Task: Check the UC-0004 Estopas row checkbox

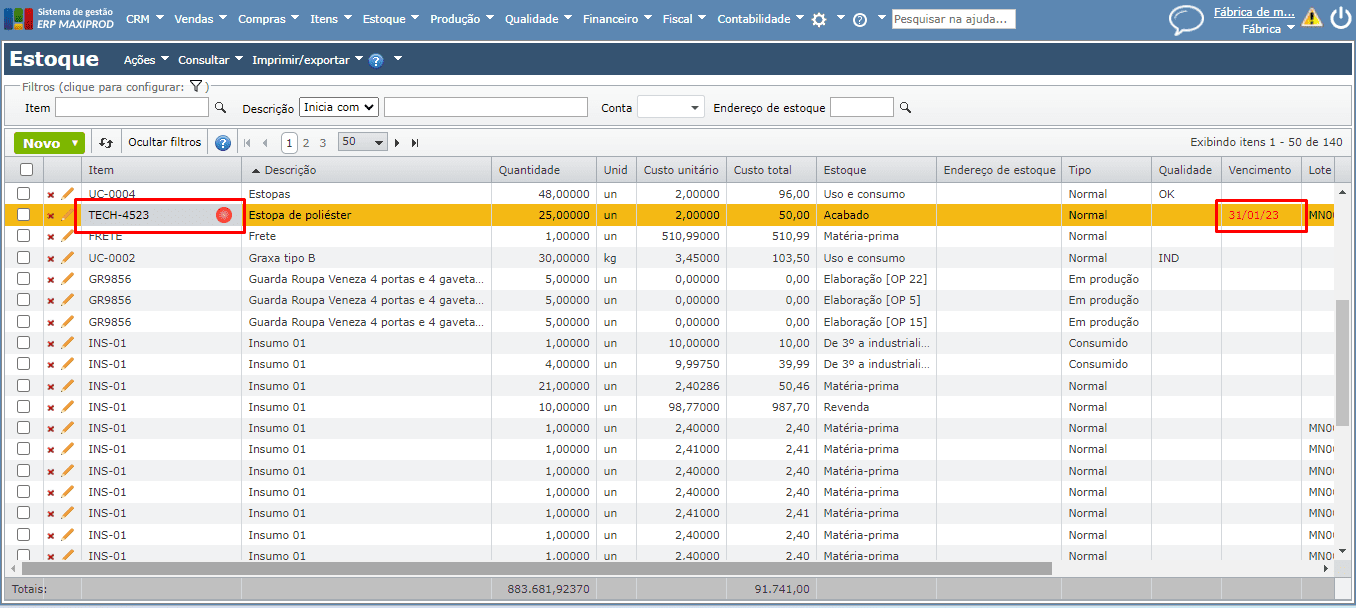Action: pyautogui.click(x=24, y=194)
